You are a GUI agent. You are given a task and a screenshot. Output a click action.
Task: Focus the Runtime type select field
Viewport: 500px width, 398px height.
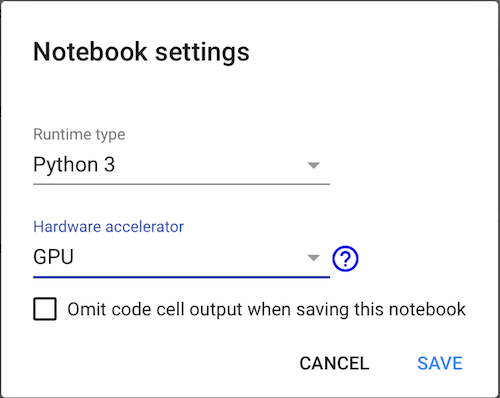[x=181, y=165]
